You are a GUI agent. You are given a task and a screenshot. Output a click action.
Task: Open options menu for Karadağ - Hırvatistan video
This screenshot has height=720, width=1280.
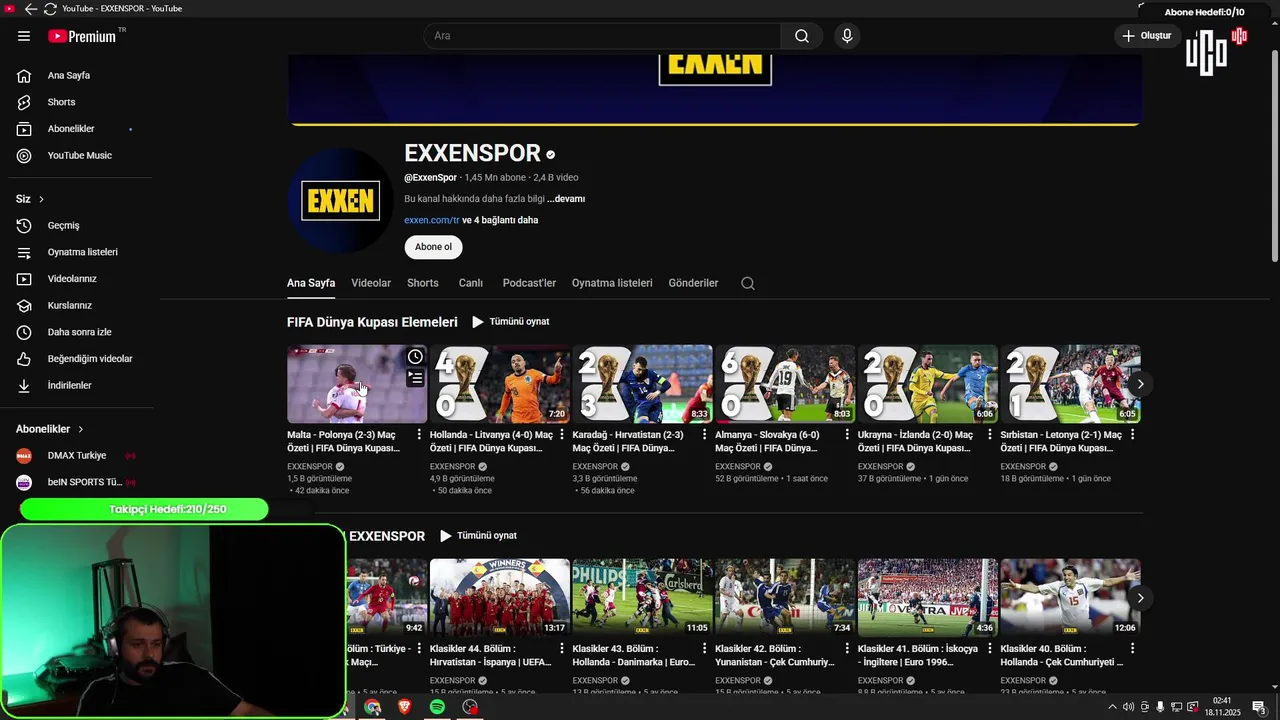[705, 435]
